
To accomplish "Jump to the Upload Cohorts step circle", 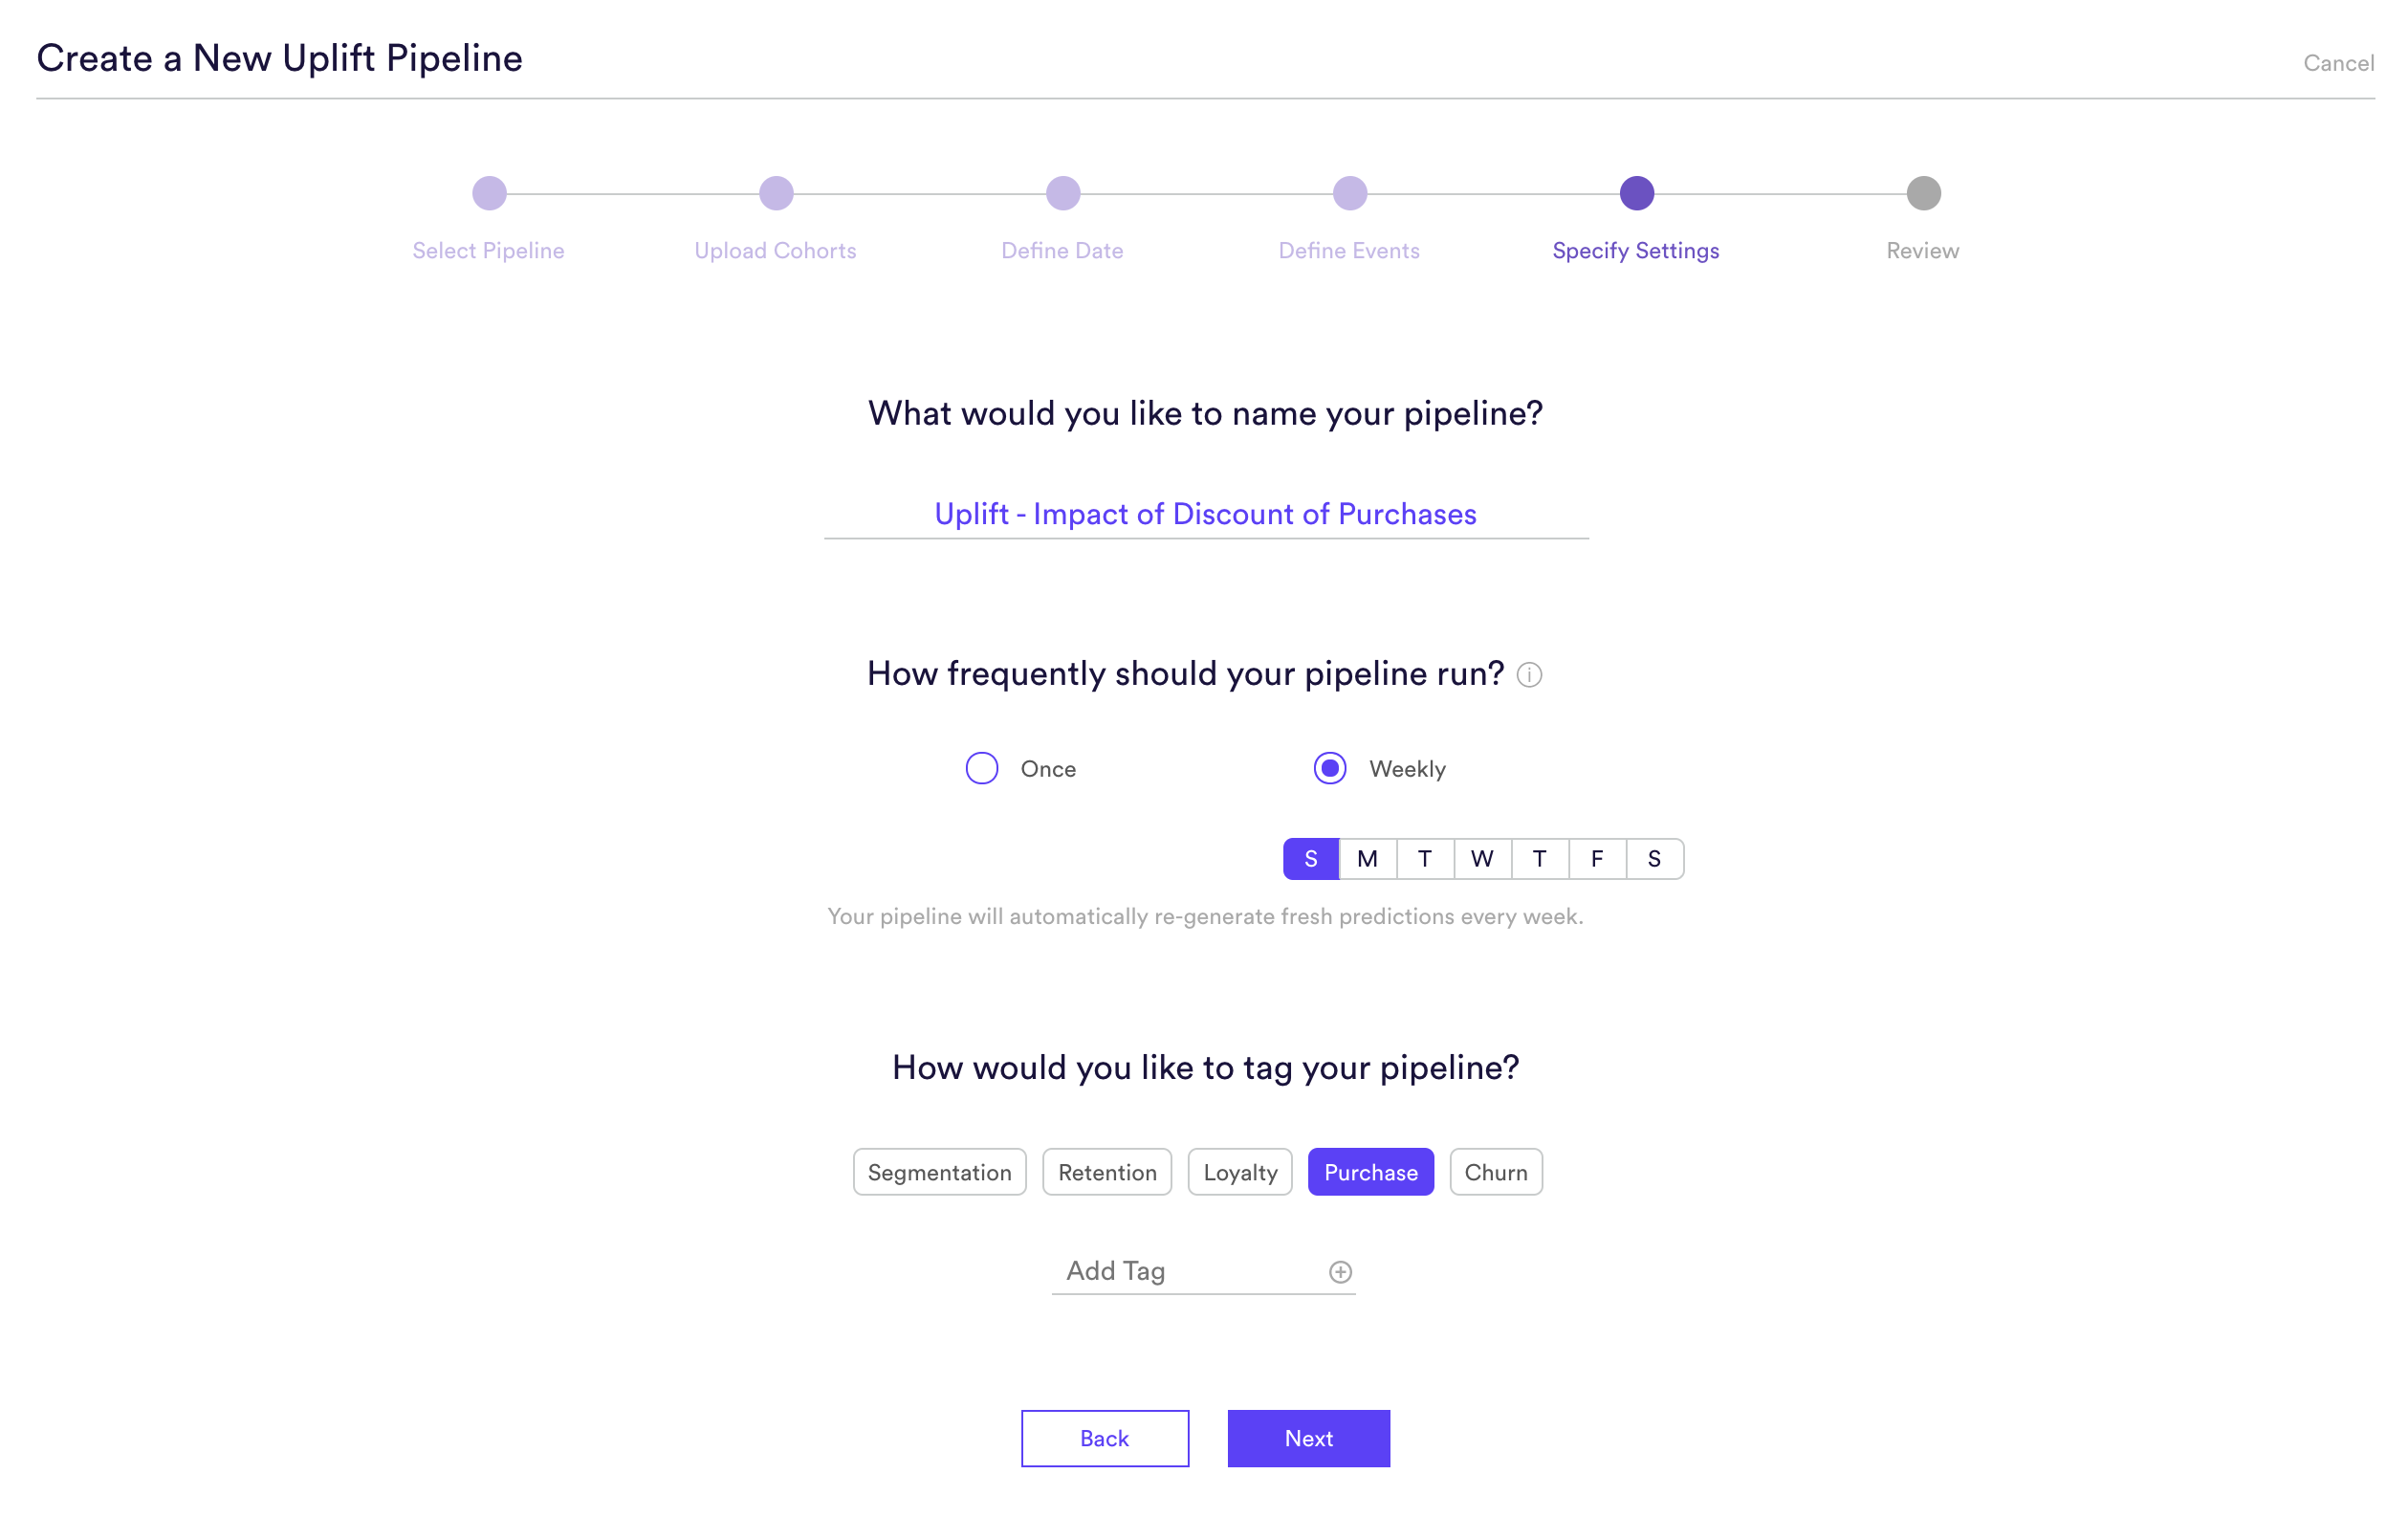I will click(776, 193).
